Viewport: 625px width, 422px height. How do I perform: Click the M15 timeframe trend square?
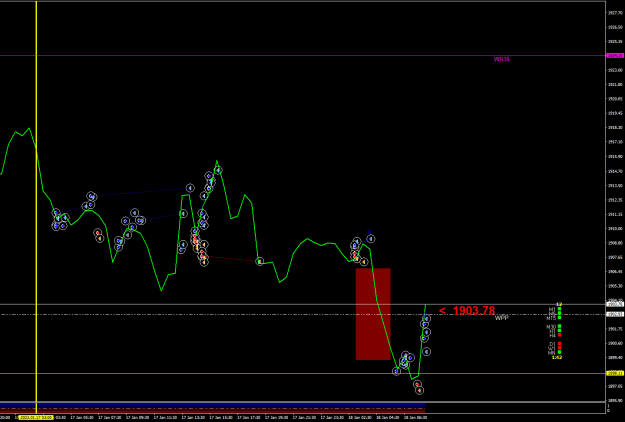559,318
